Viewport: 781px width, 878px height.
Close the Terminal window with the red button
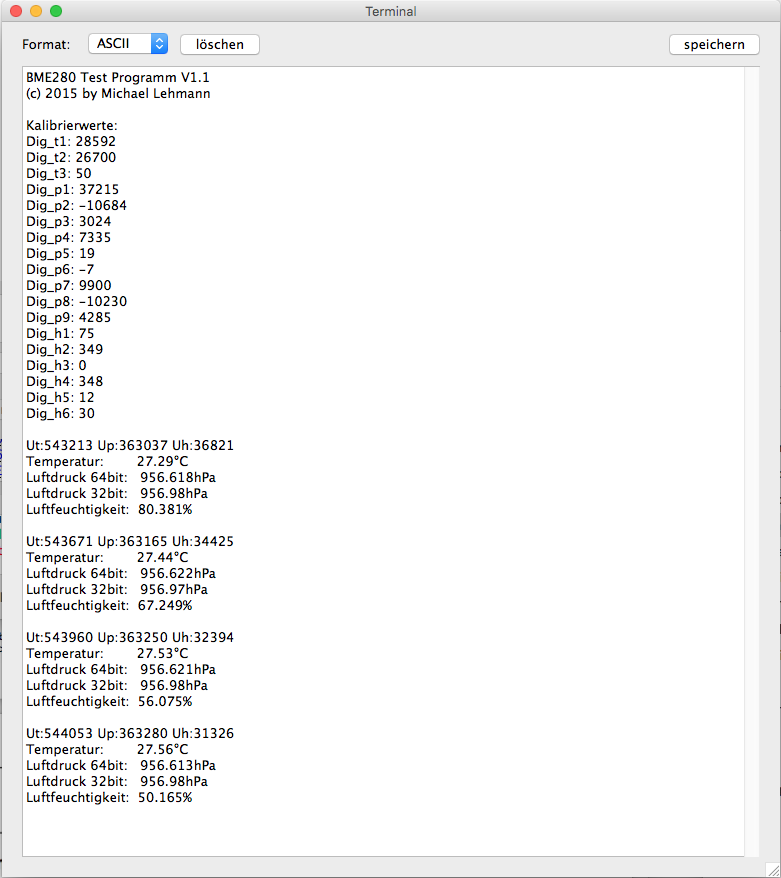(x=16, y=11)
